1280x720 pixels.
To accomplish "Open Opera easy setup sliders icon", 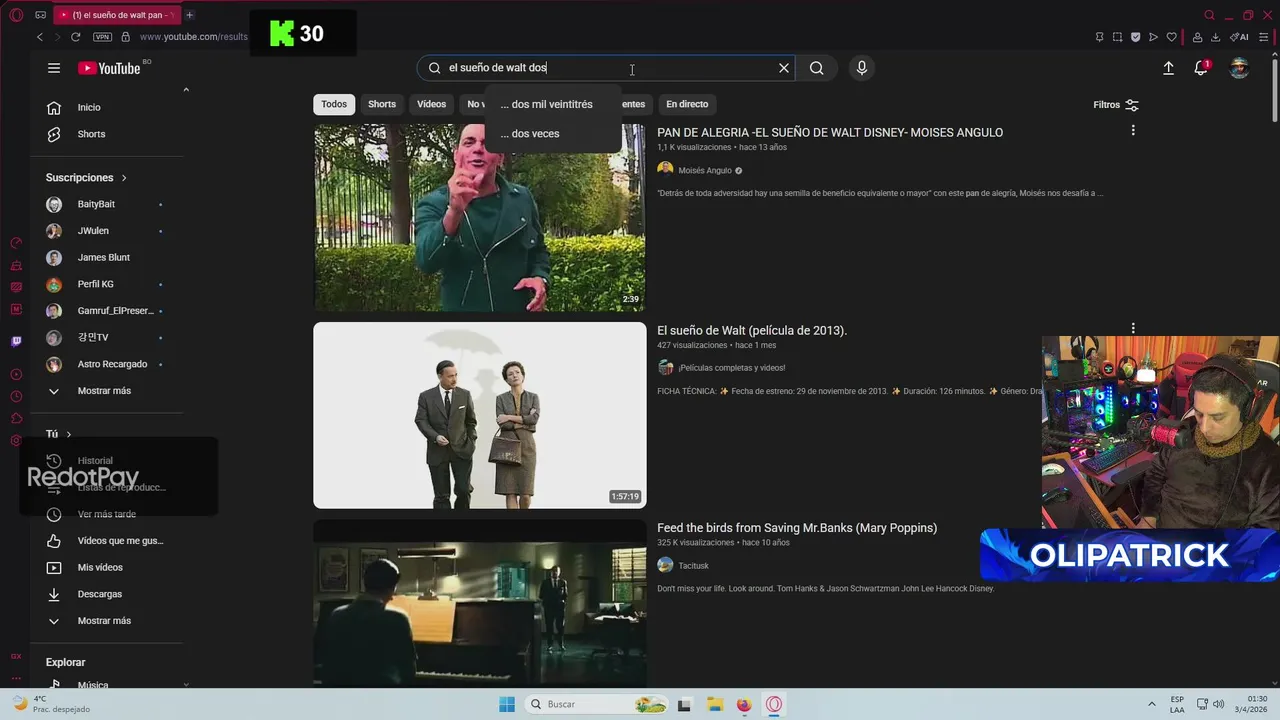I will [1264, 37].
